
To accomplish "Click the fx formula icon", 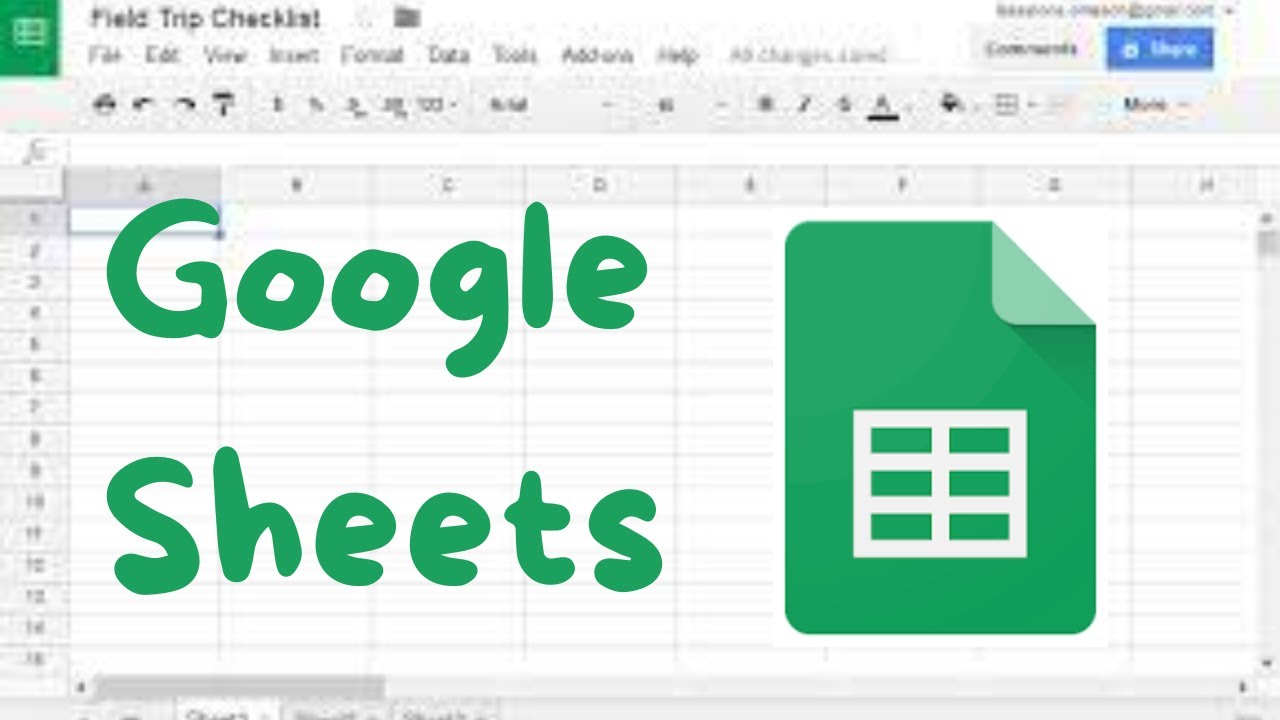I will [x=36, y=151].
